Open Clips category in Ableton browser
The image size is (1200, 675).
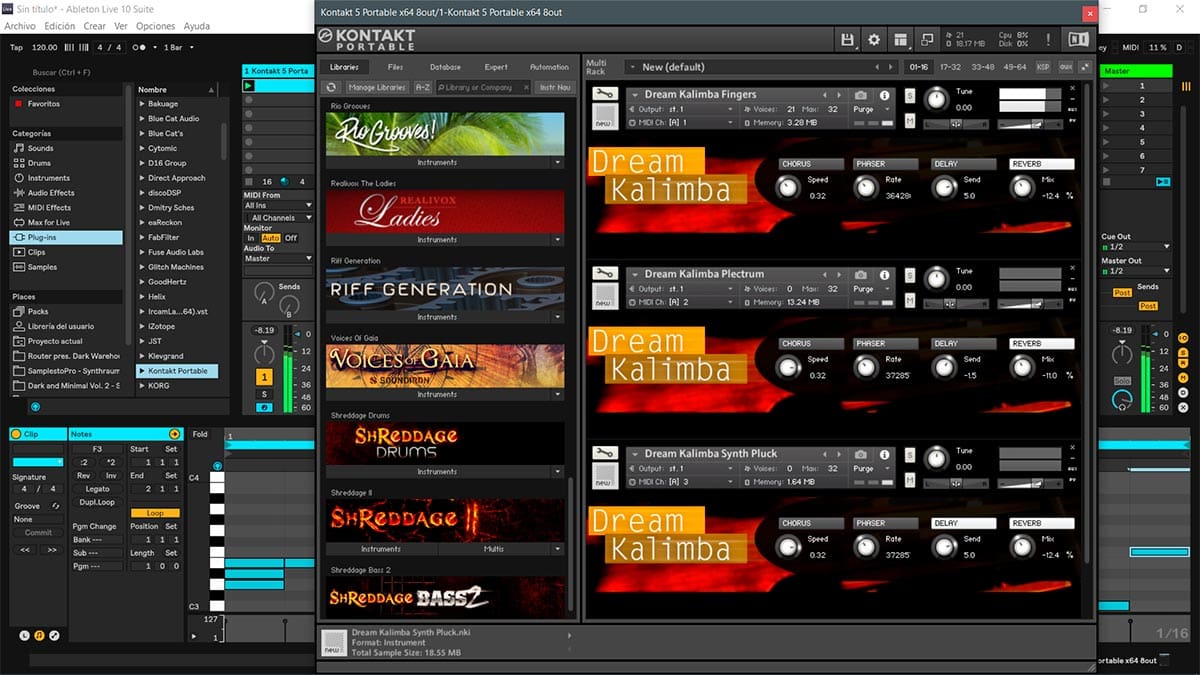37,253
